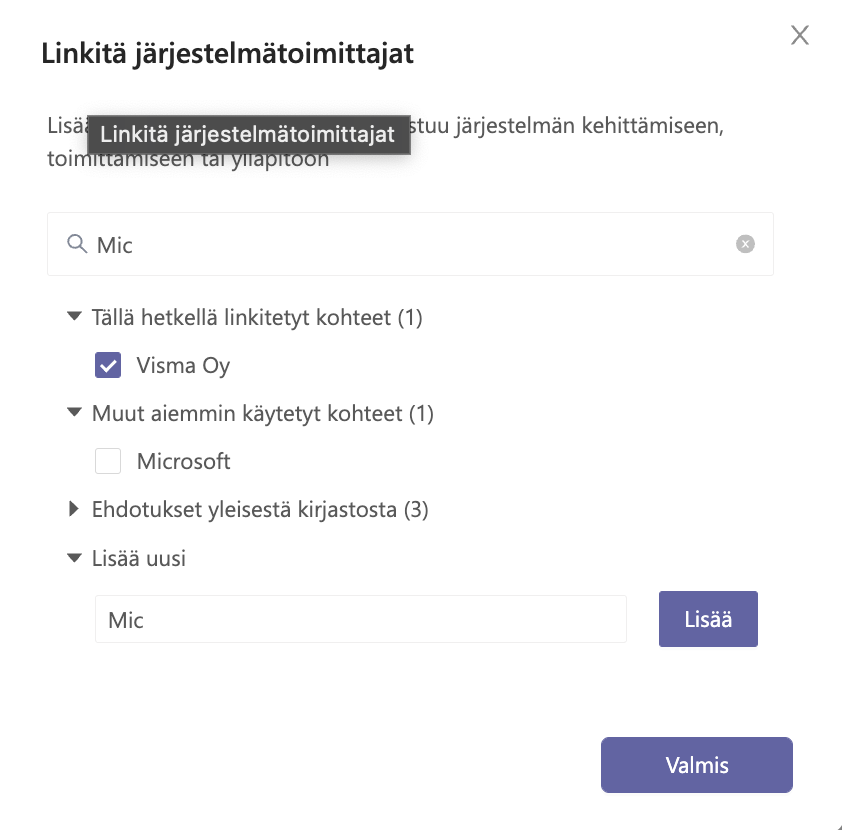Collapse the Lisää uusi section arrow
Image resolution: width=842 pixels, height=830 pixels.
74,558
